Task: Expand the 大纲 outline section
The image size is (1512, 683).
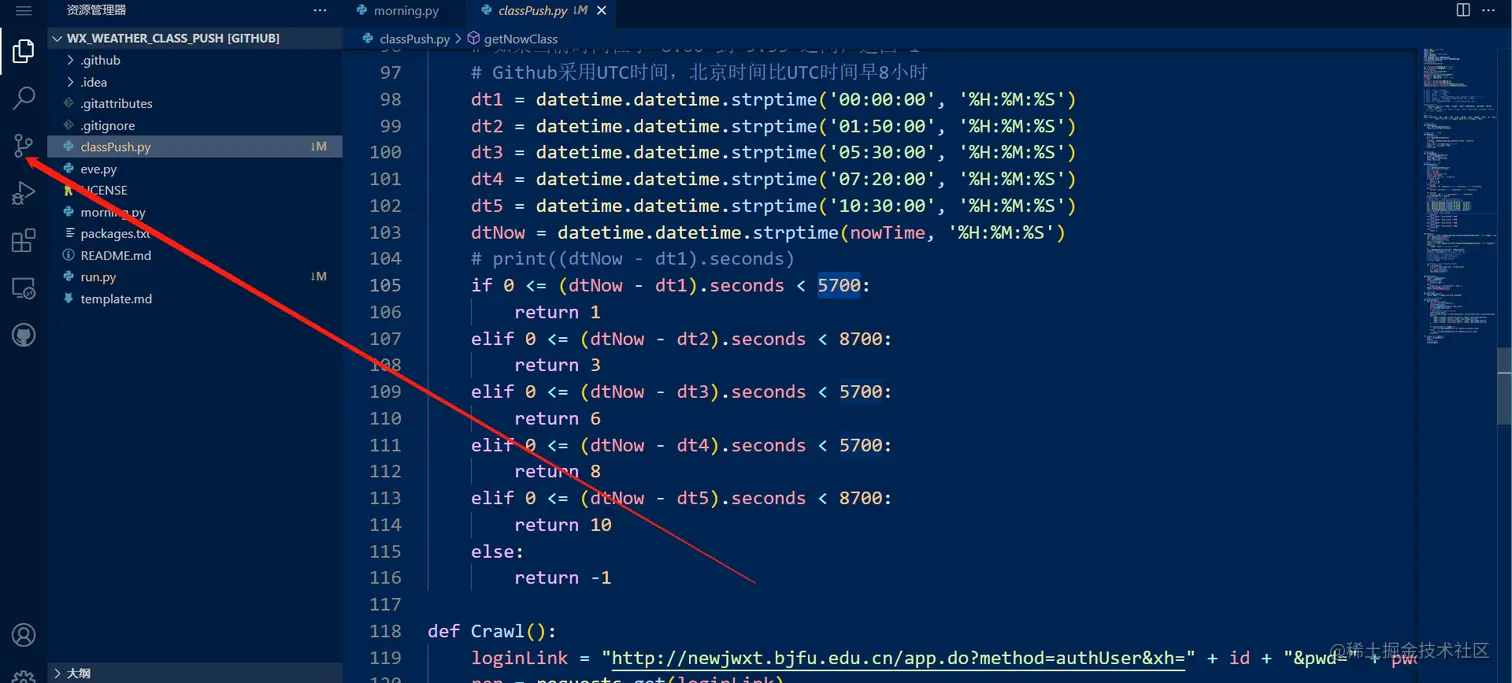Action: (x=194, y=673)
